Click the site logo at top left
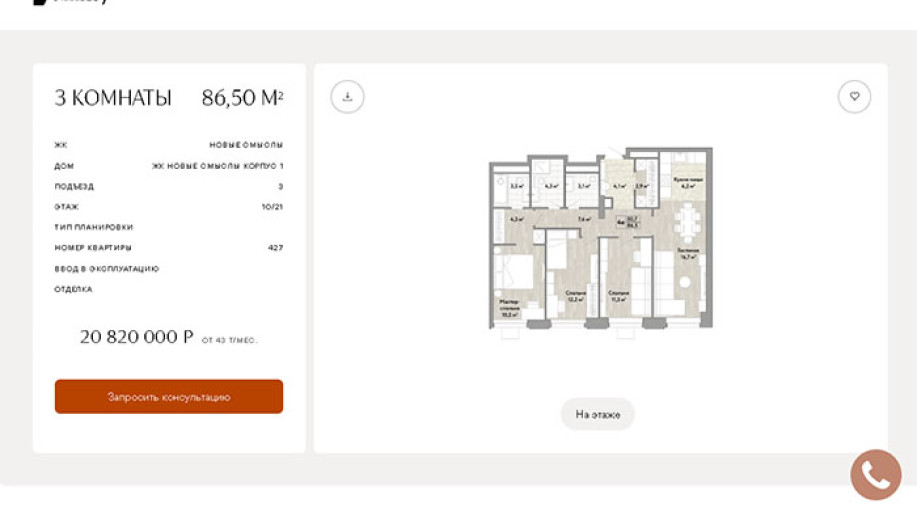 (x=40, y=3)
